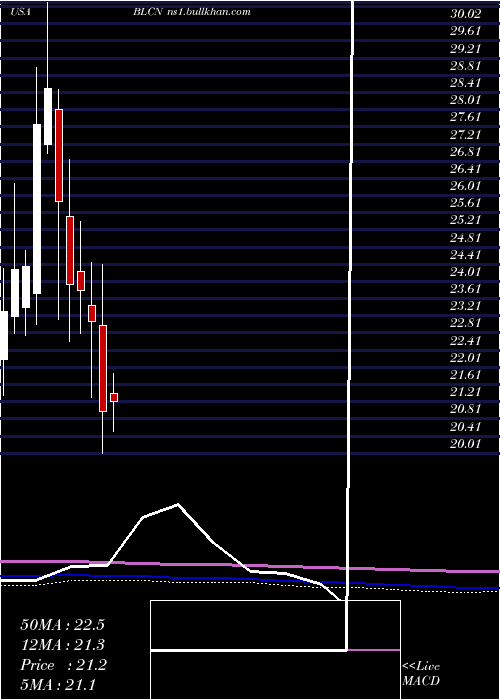Screen dimensions: 500x700
Task: Click the 12MA : 21.3 reading
Action: (62, 645)
